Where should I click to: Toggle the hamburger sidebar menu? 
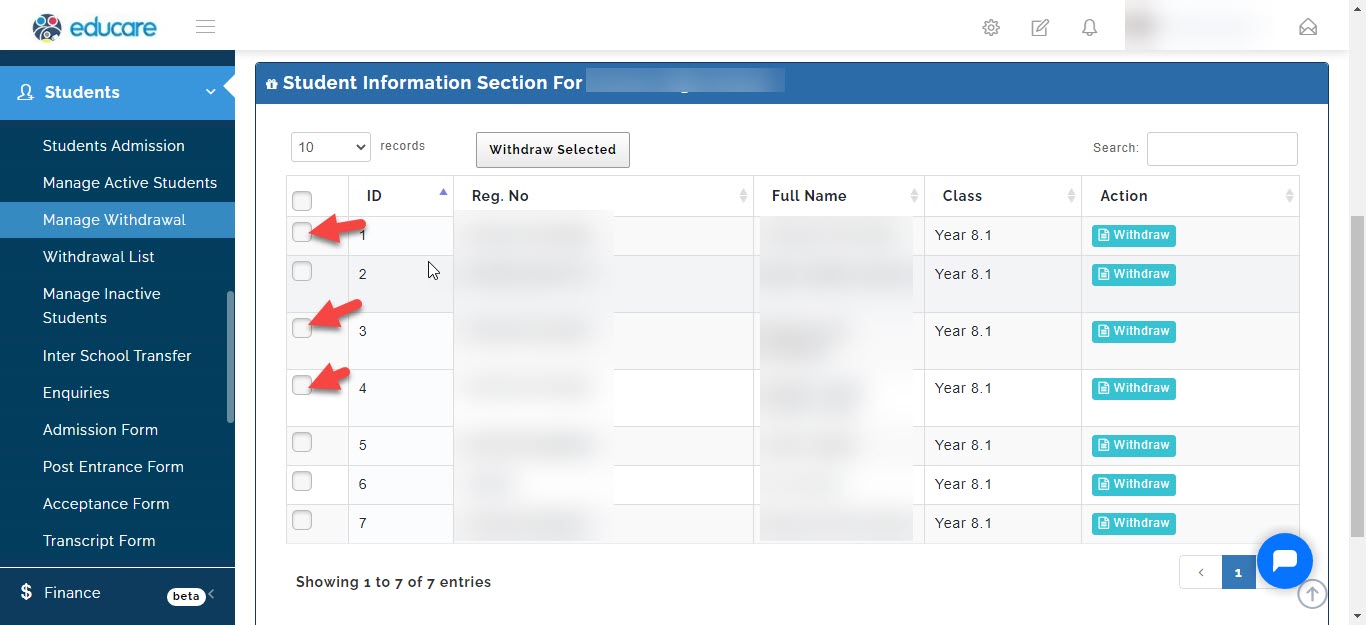[x=206, y=27]
